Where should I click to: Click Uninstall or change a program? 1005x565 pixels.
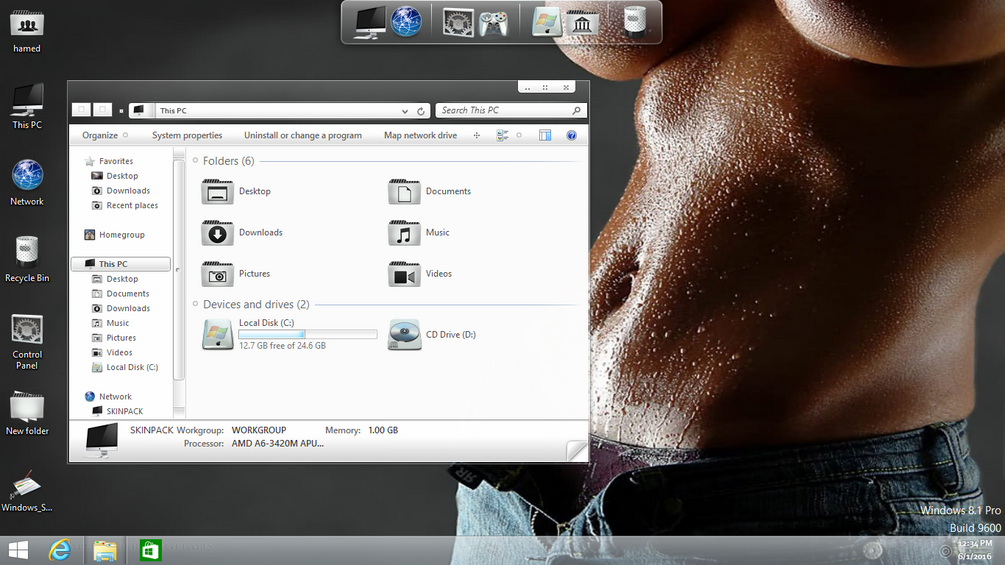[303, 135]
